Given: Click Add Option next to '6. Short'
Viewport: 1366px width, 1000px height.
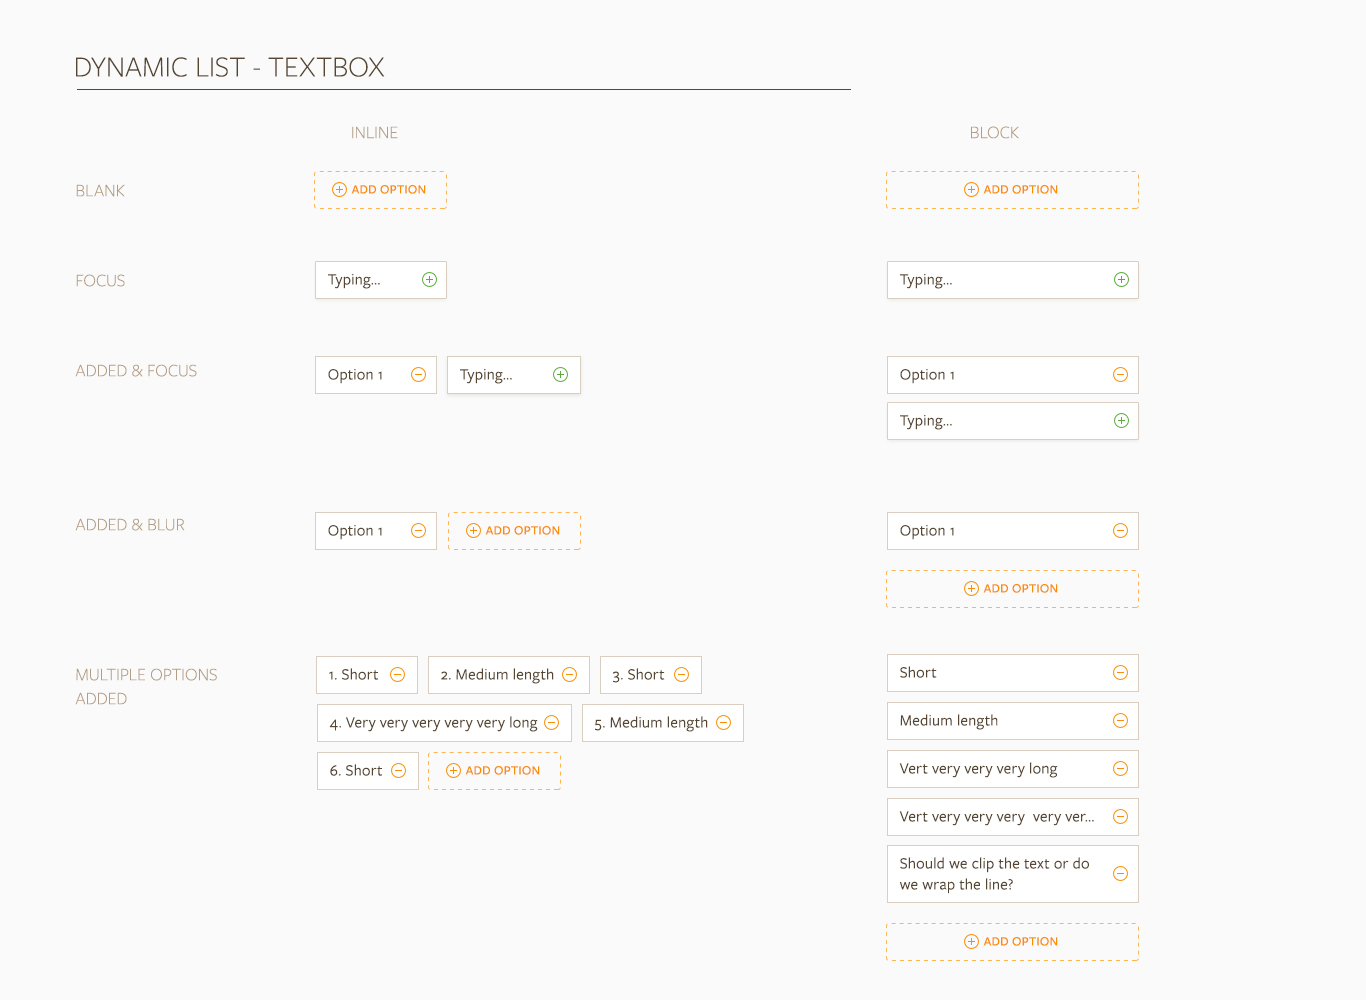Looking at the screenshot, I should [x=494, y=771].
